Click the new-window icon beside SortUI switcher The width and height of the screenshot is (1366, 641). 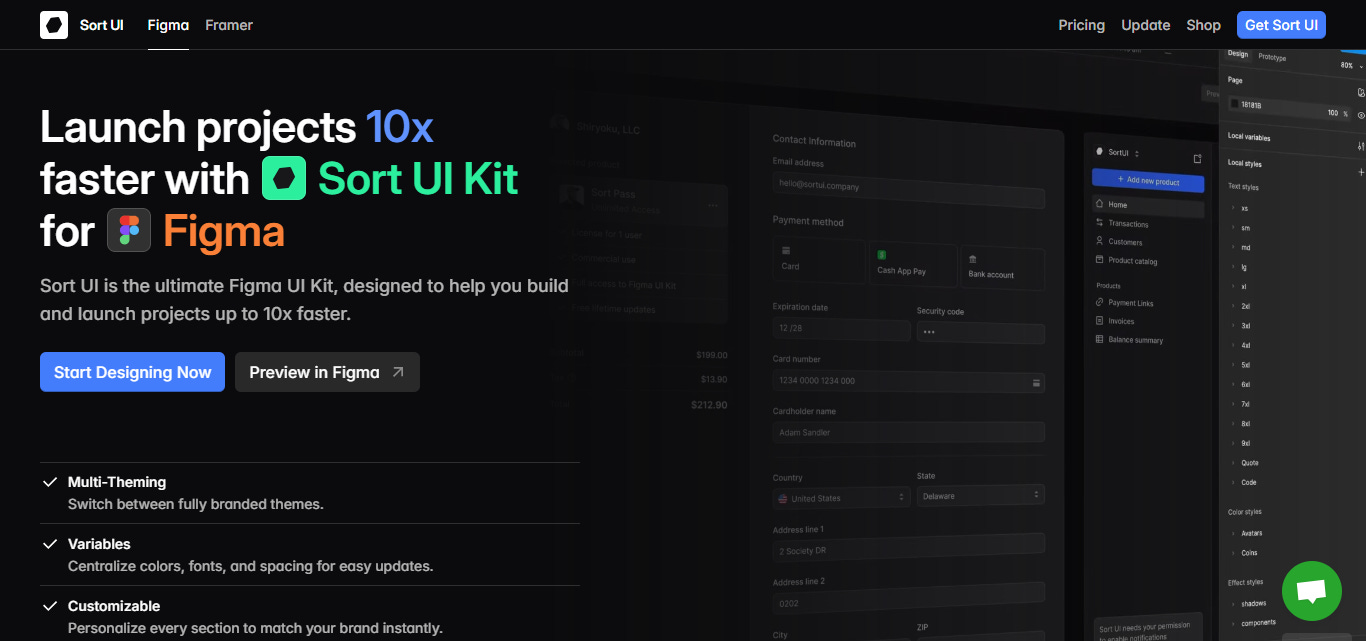click(1197, 158)
